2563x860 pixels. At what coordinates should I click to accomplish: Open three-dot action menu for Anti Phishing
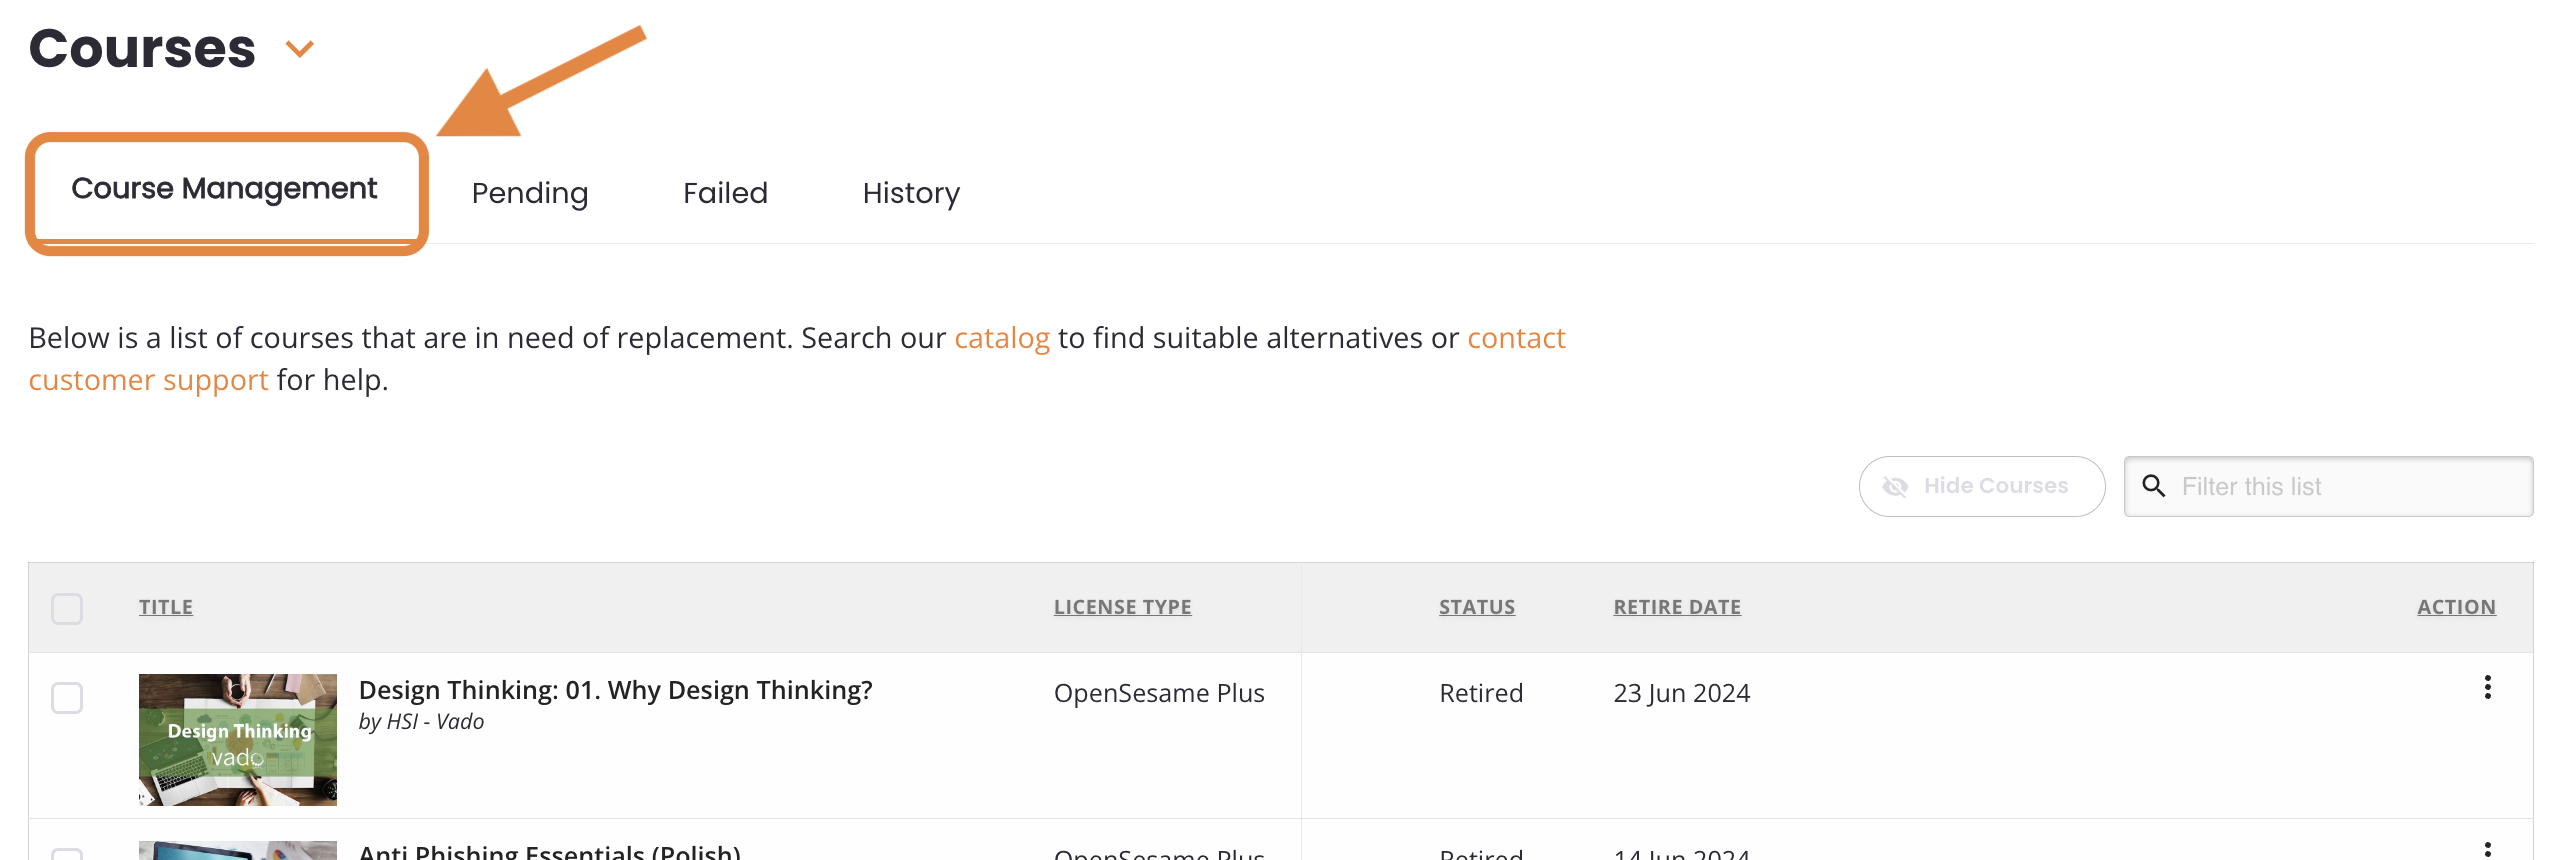(2487, 849)
